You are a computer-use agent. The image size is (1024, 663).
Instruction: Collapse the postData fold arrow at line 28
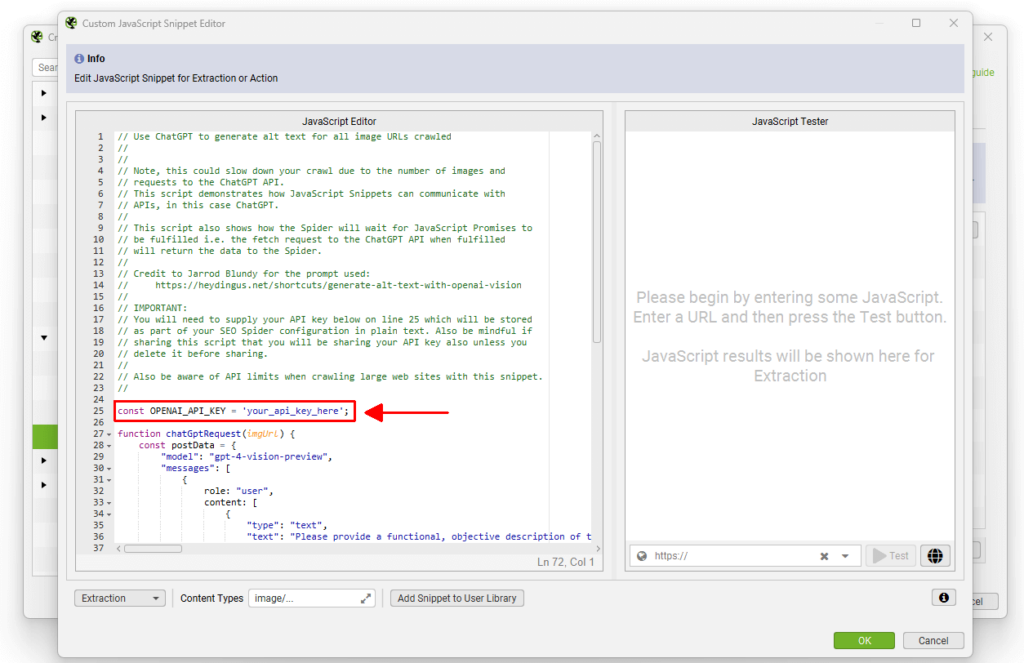pos(108,445)
